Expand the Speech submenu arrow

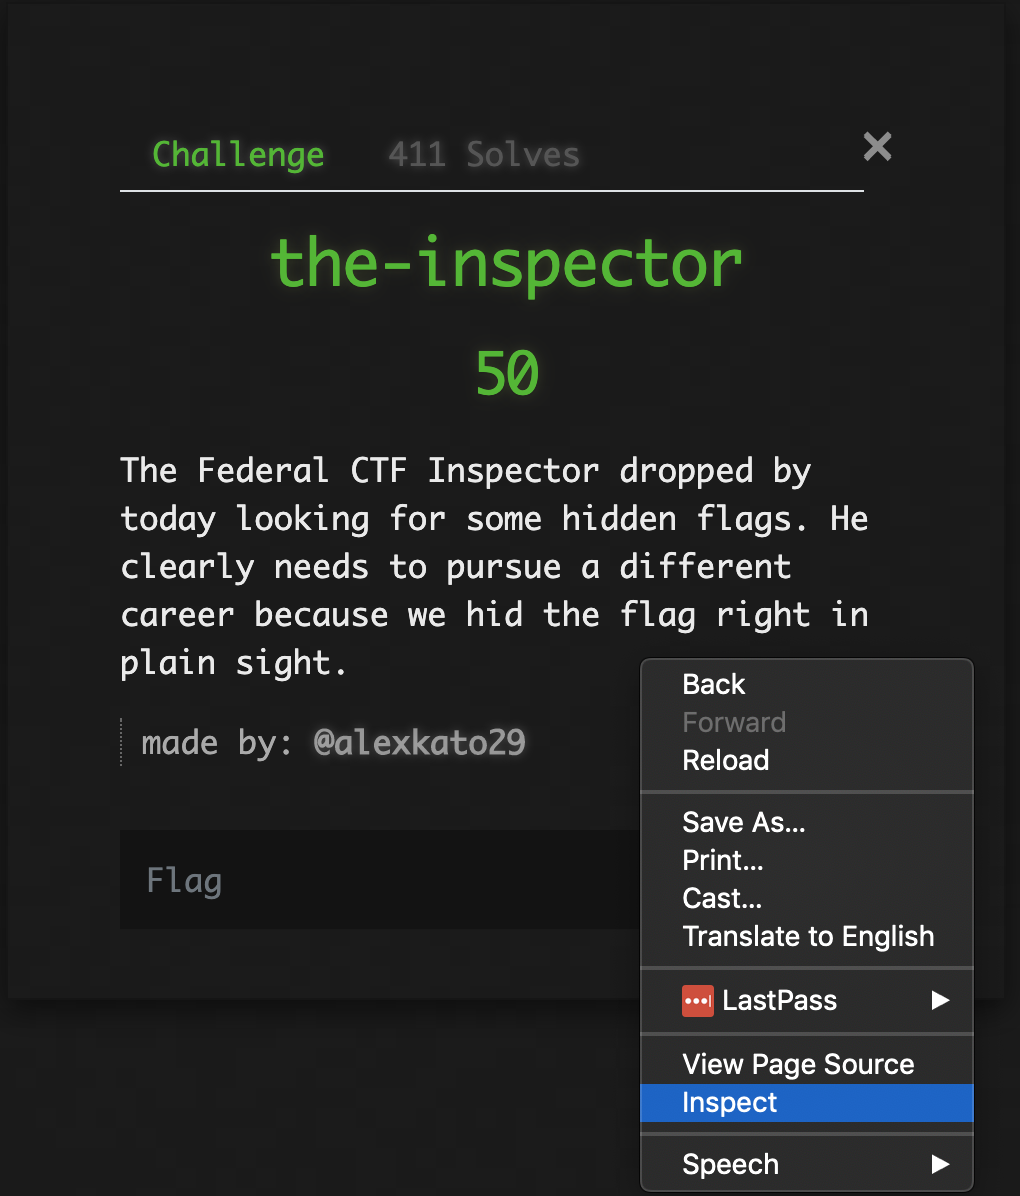point(940,1164)
